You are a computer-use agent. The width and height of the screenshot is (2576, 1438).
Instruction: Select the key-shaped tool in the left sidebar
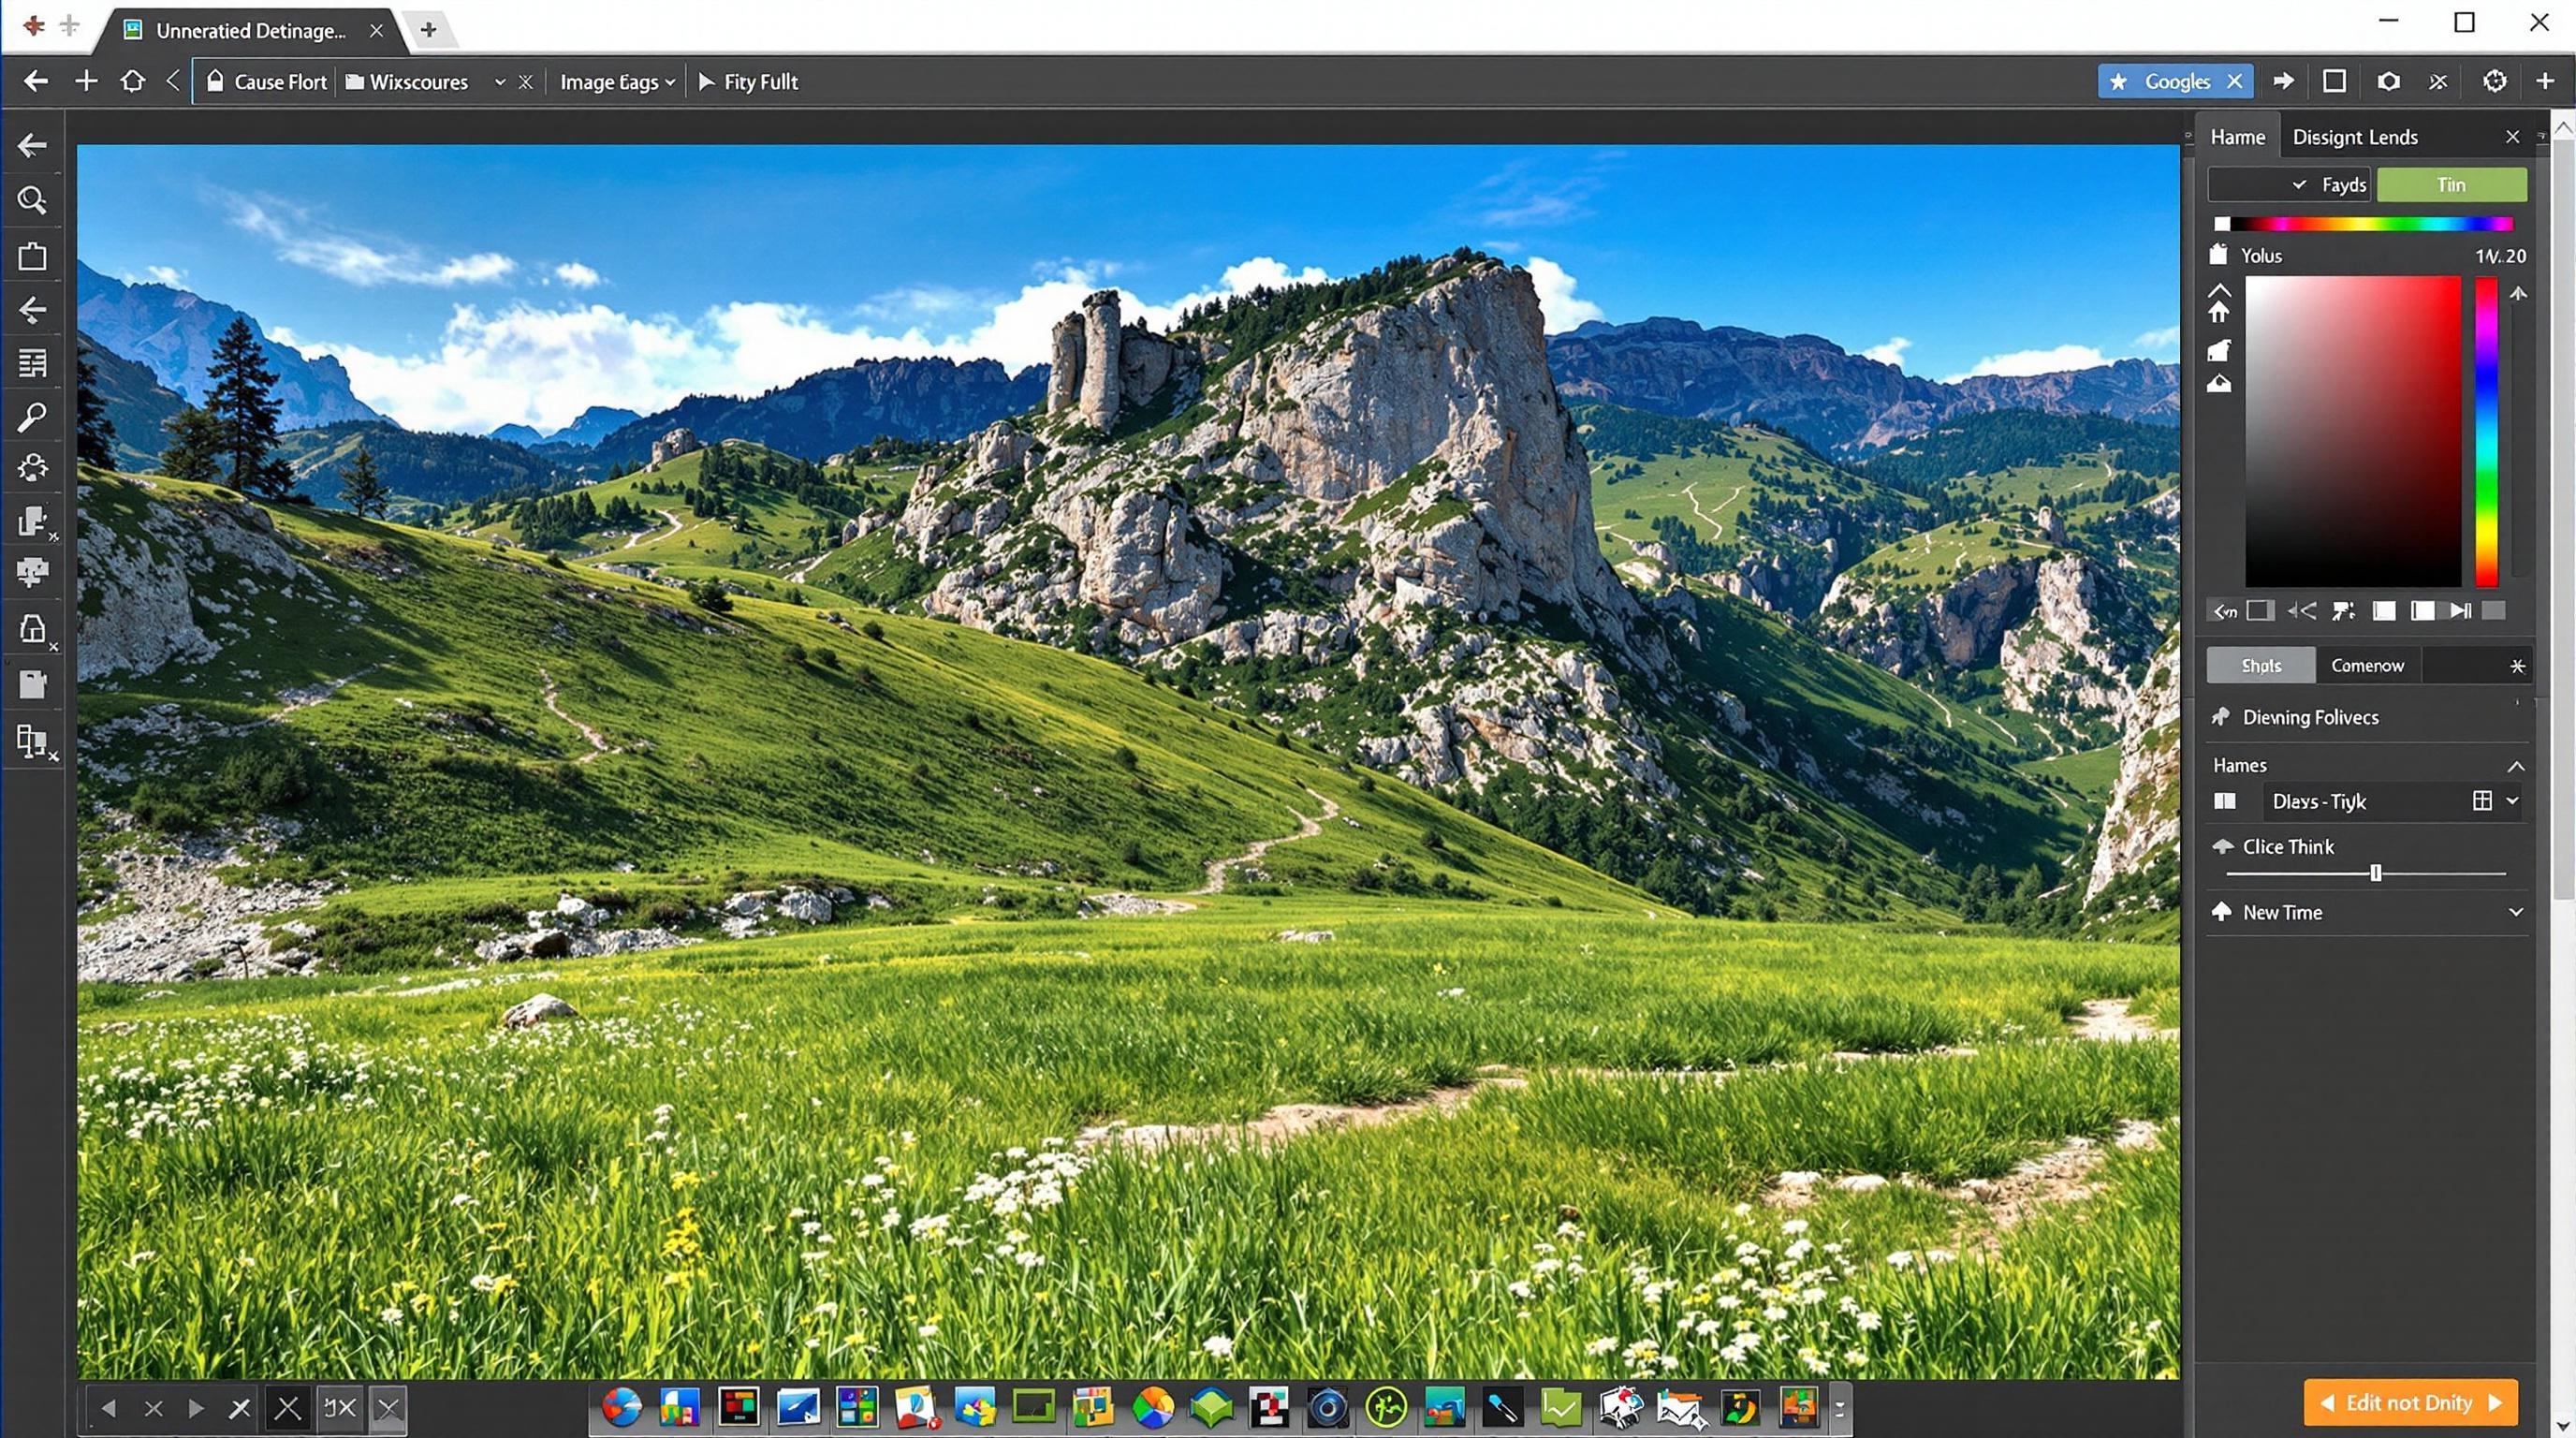32,416
